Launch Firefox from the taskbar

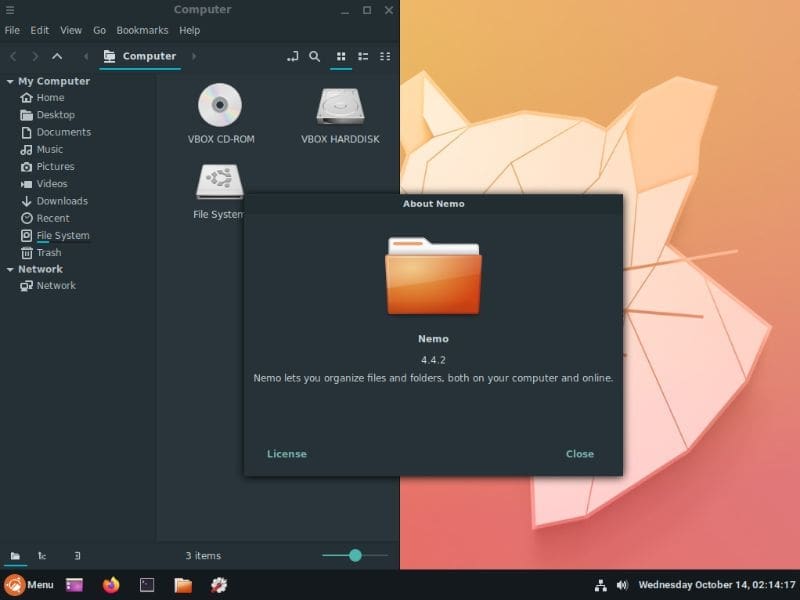coord(111,585)
